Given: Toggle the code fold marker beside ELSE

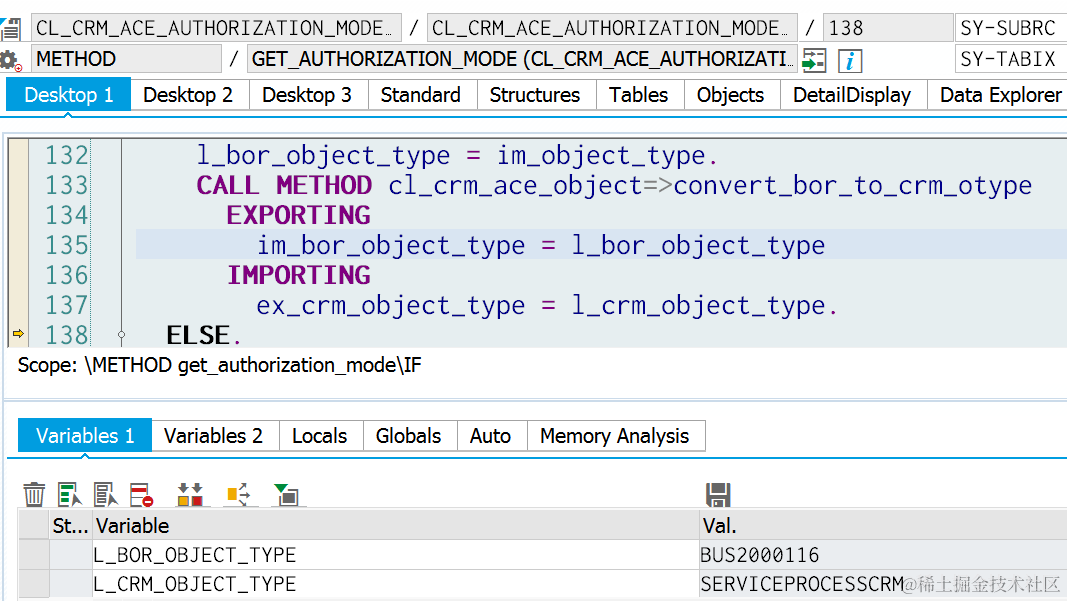Looking at the screenshot, I should pos(121,335).
